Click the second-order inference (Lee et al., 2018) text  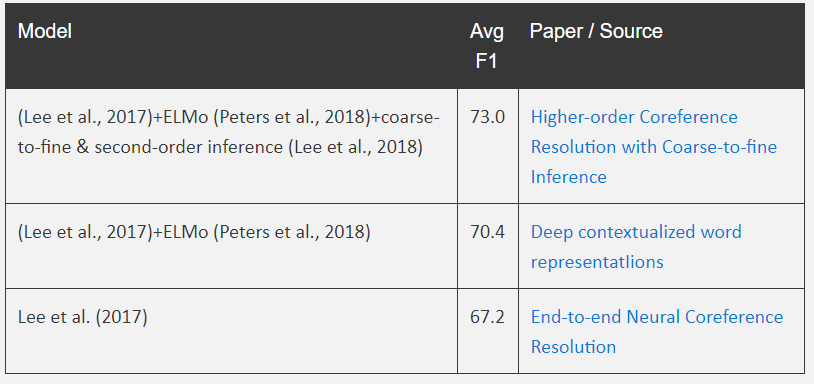[259, 147]
